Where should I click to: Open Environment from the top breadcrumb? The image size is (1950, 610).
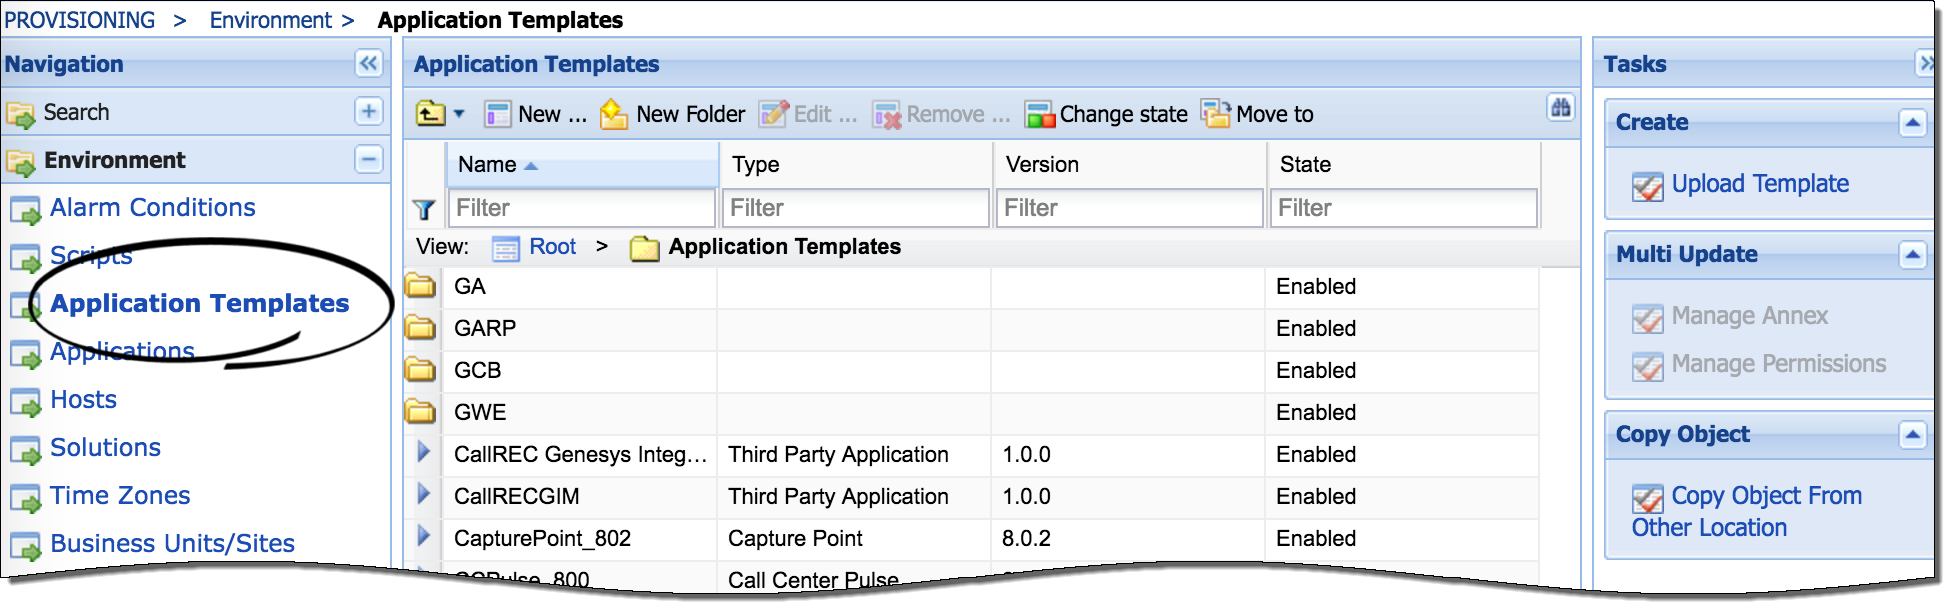point(270,19)
